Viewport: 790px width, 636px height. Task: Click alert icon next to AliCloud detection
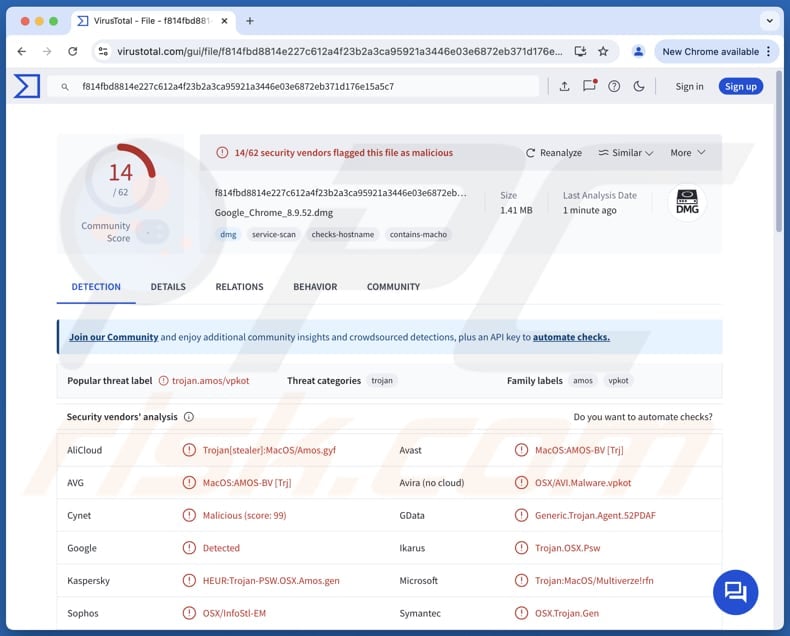[189, 450]
